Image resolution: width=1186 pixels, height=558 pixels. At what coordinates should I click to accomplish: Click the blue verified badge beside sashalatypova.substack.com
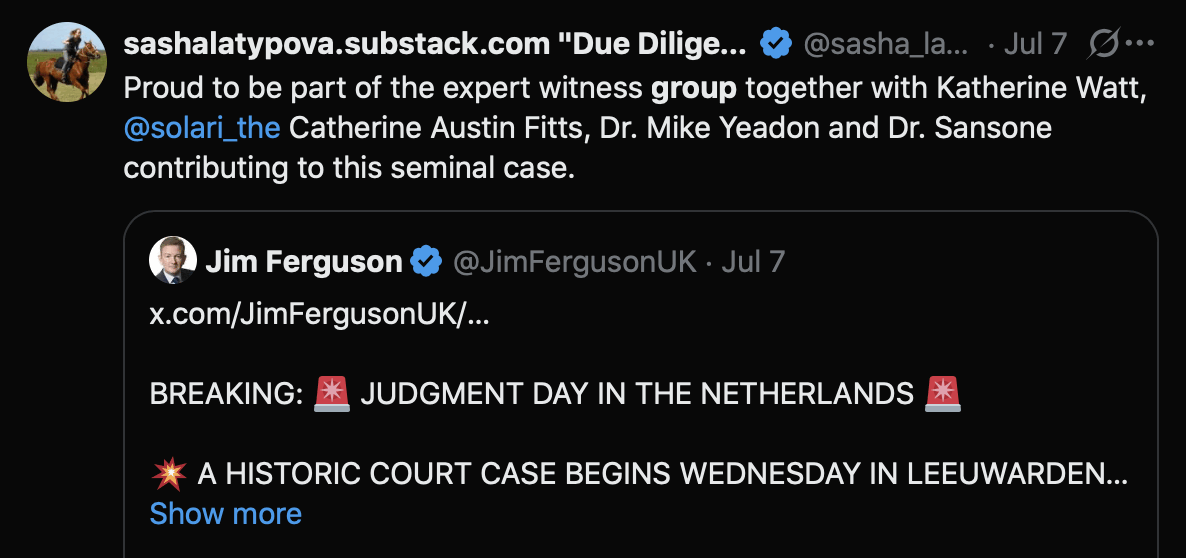[x=775, y=45]
